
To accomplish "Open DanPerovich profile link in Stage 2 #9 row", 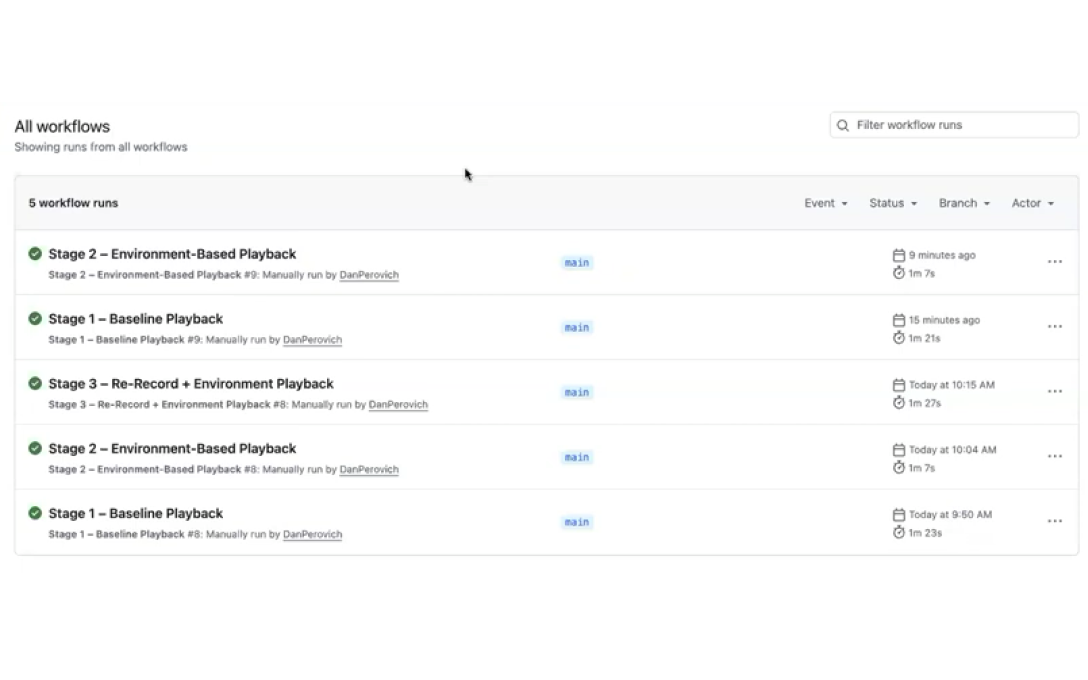I will [x=369, y=275].
